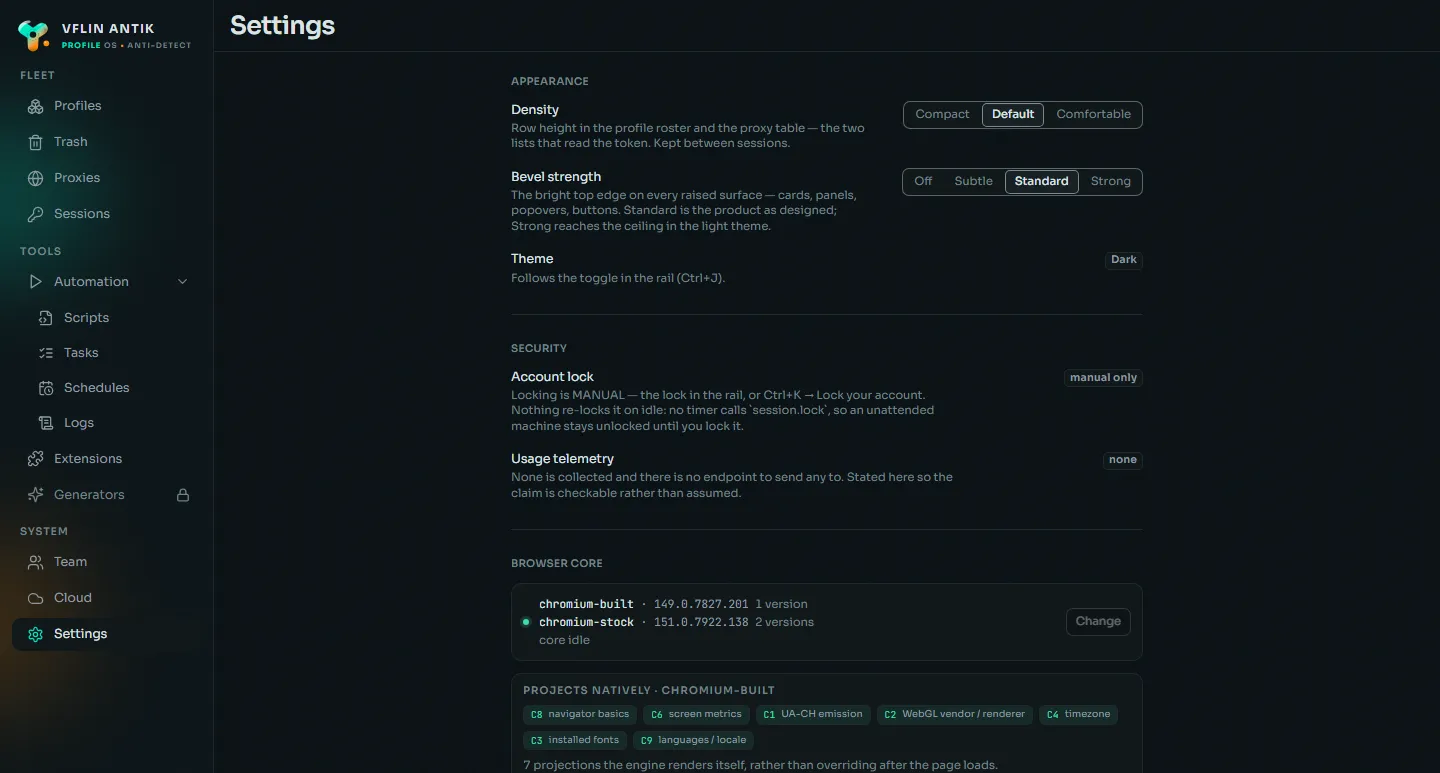Screen dimensions: 1440x773
Task: Click the Settings page heading
Action: [282, 26]
